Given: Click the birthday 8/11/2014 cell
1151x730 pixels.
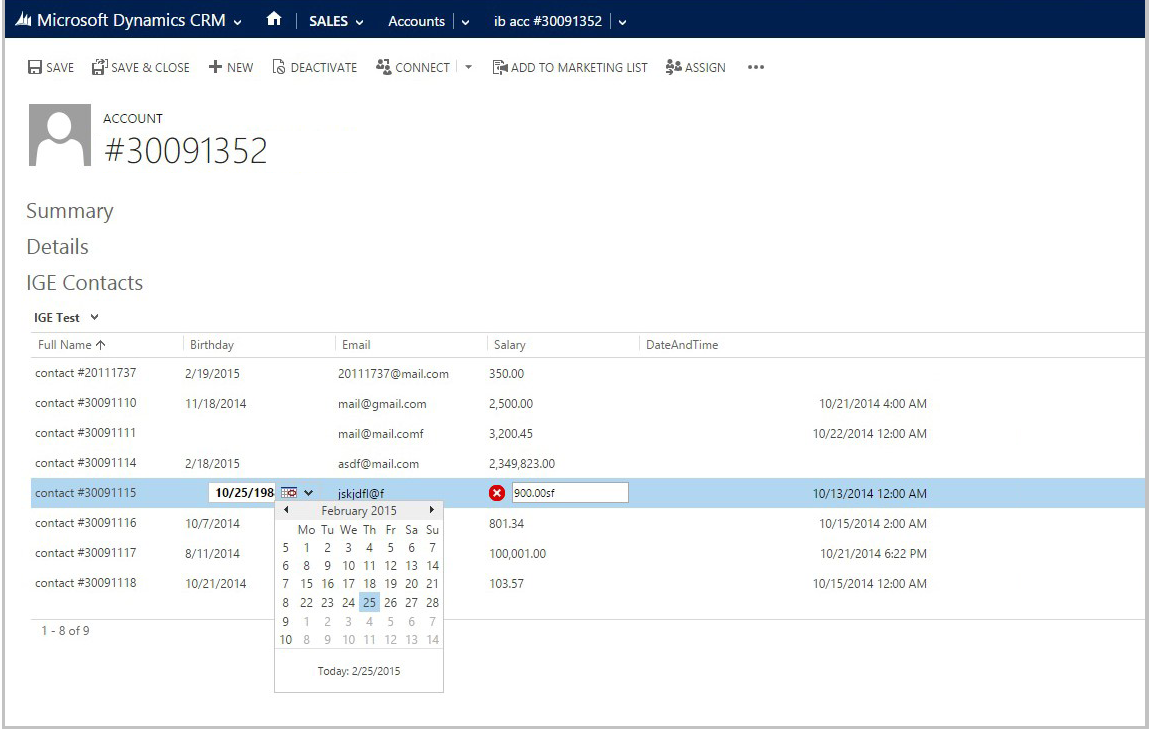Looking at the screenshot, I should click(x=212, y=554).
